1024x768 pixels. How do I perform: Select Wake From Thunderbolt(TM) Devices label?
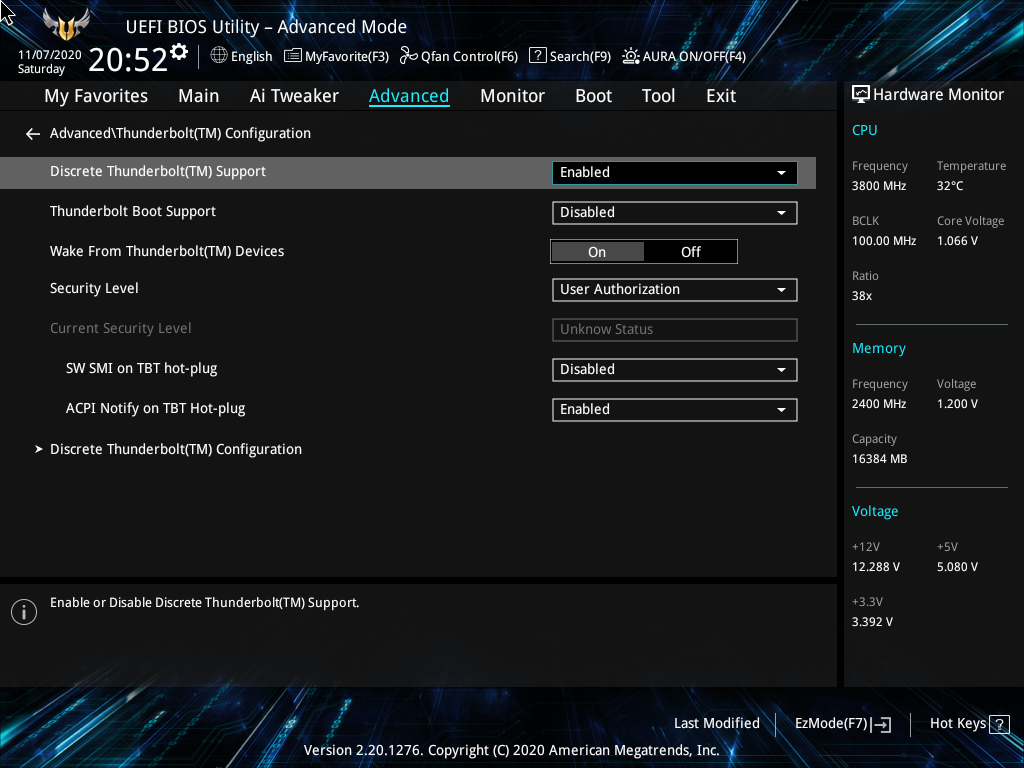(x=167, y=251)
